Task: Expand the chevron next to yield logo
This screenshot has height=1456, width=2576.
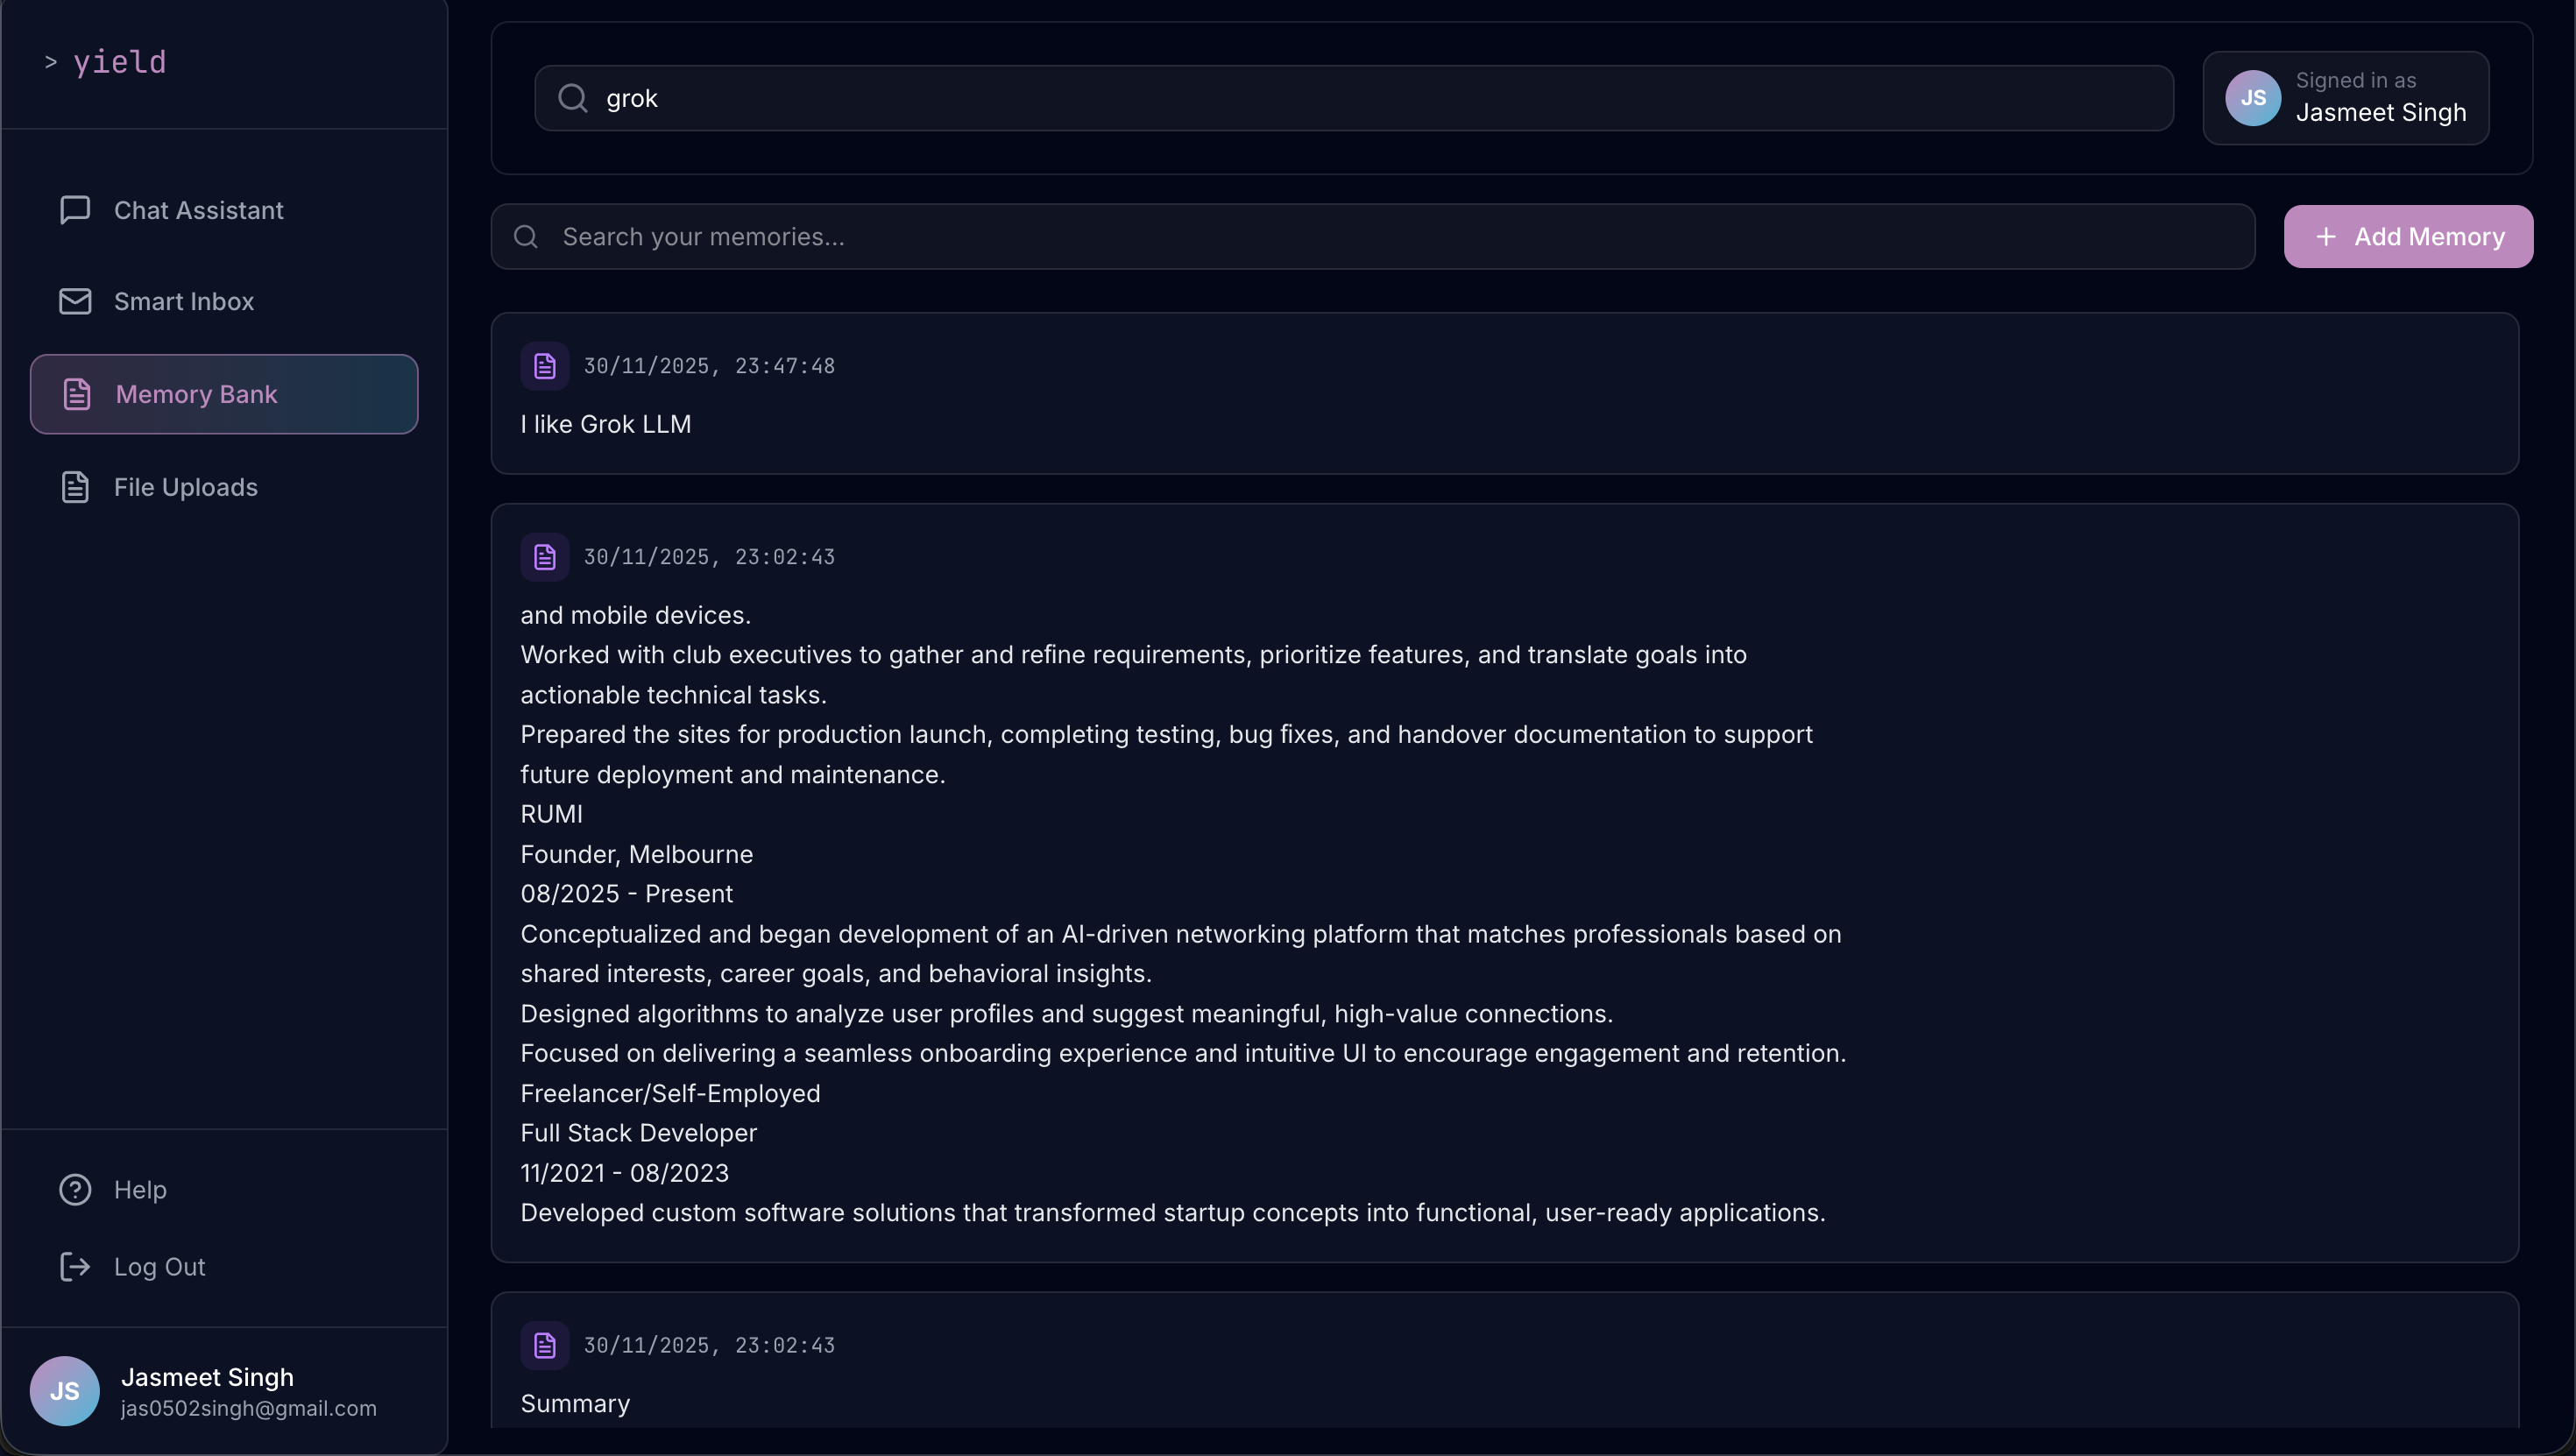Action: pos(52,62)
